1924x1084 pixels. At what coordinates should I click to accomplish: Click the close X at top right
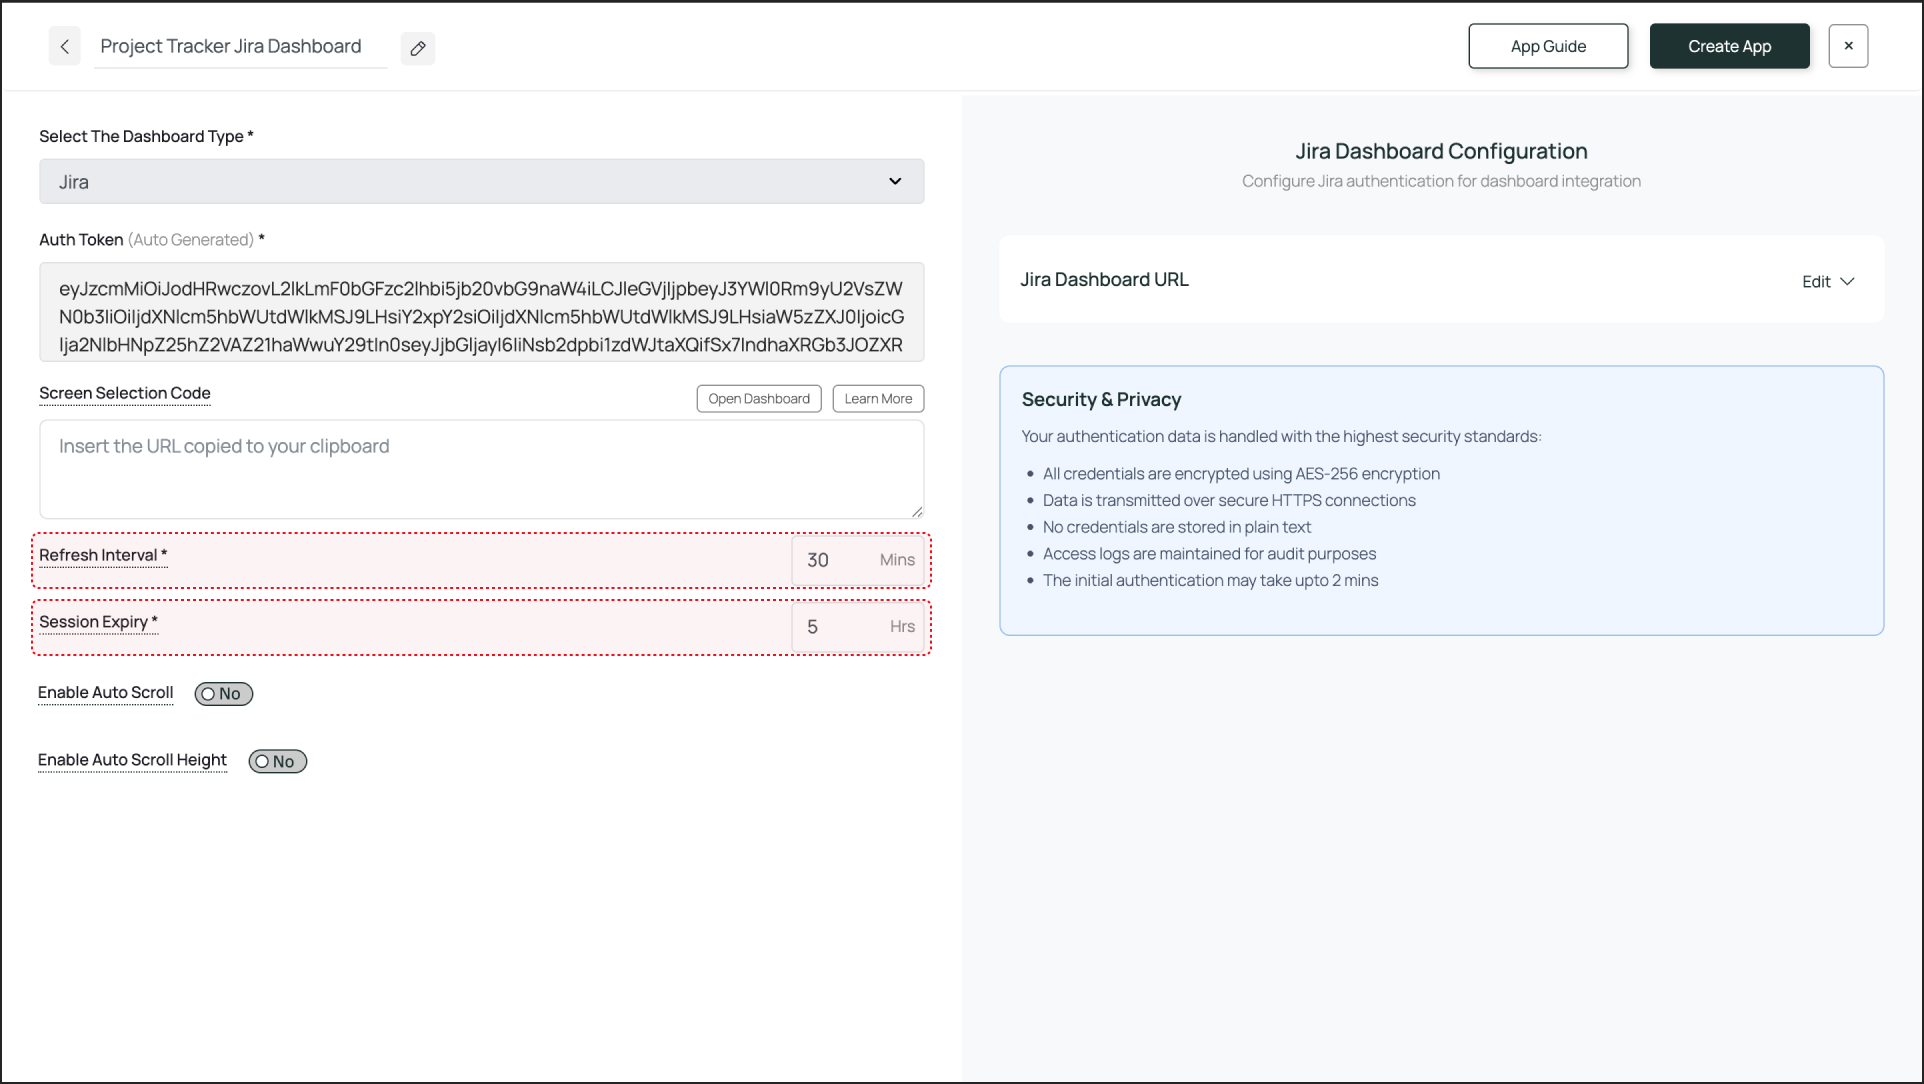(x=1848, y=46)
